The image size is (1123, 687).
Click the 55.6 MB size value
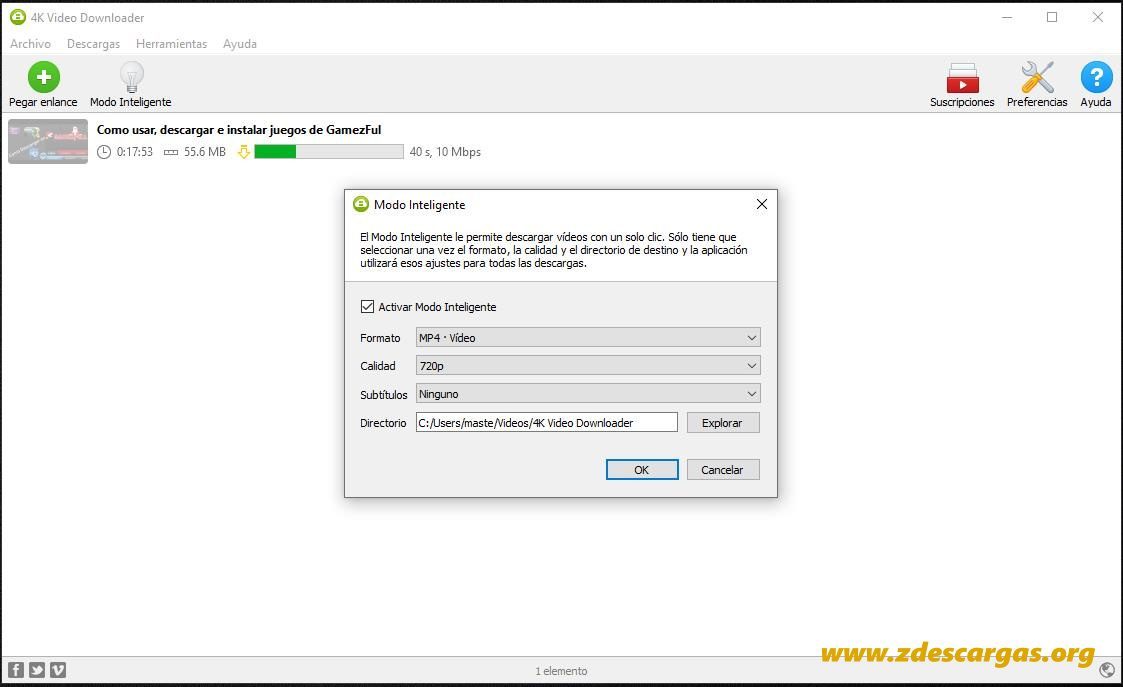pos(205,152)
